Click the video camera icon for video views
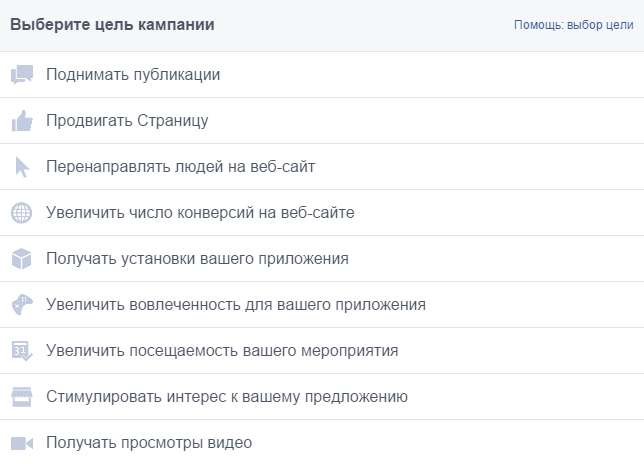 [22, 443]
